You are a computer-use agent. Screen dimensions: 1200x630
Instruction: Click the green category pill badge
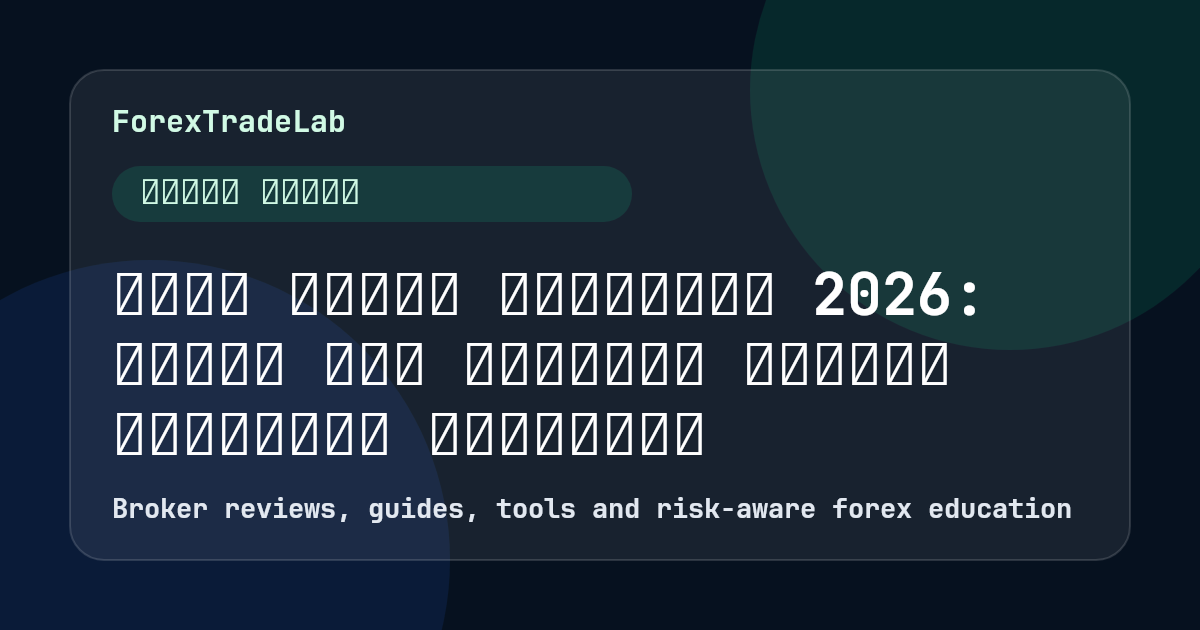[372, 193]
